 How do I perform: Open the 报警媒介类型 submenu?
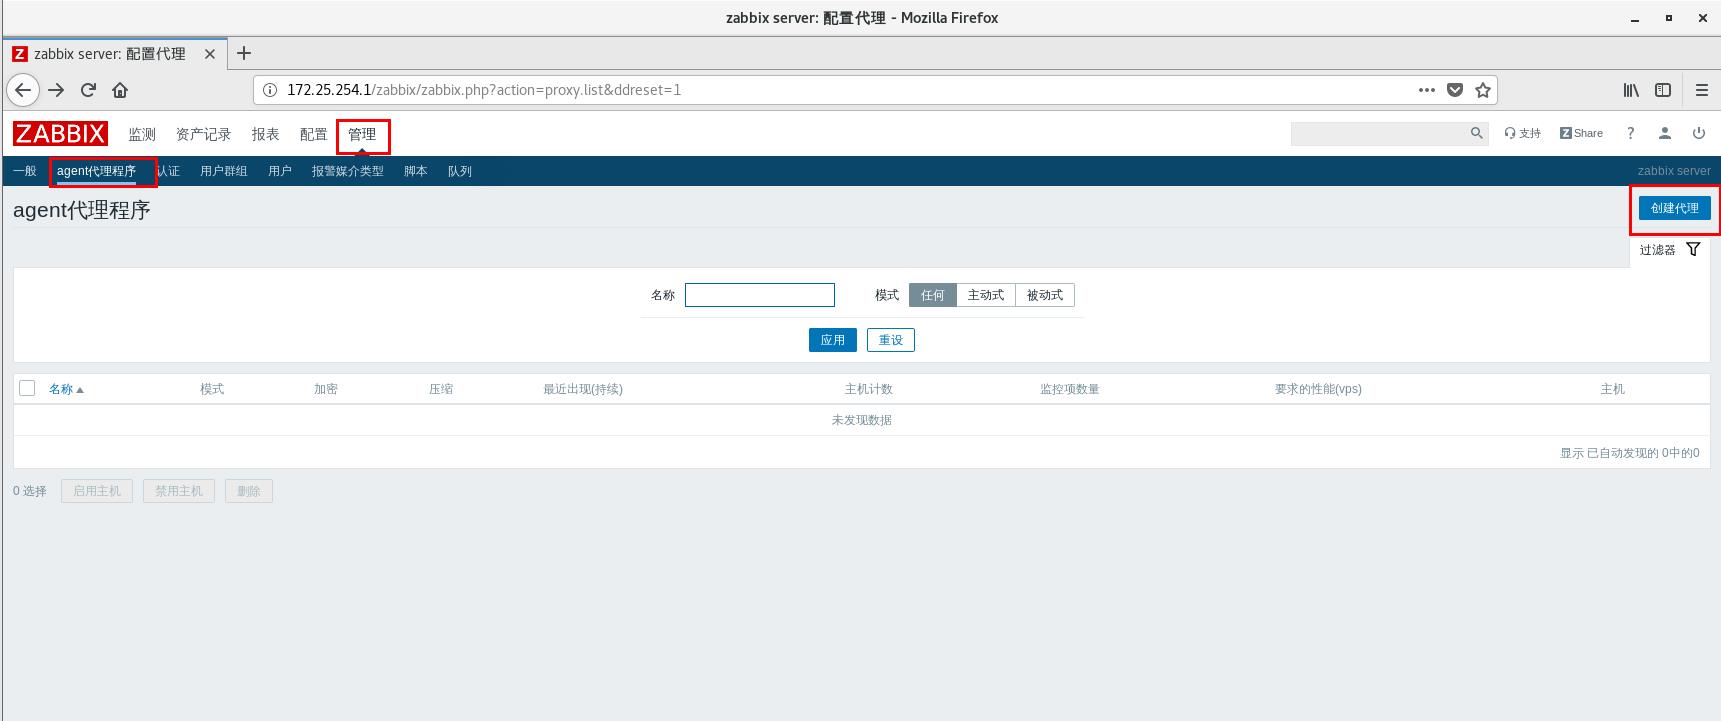347,171
